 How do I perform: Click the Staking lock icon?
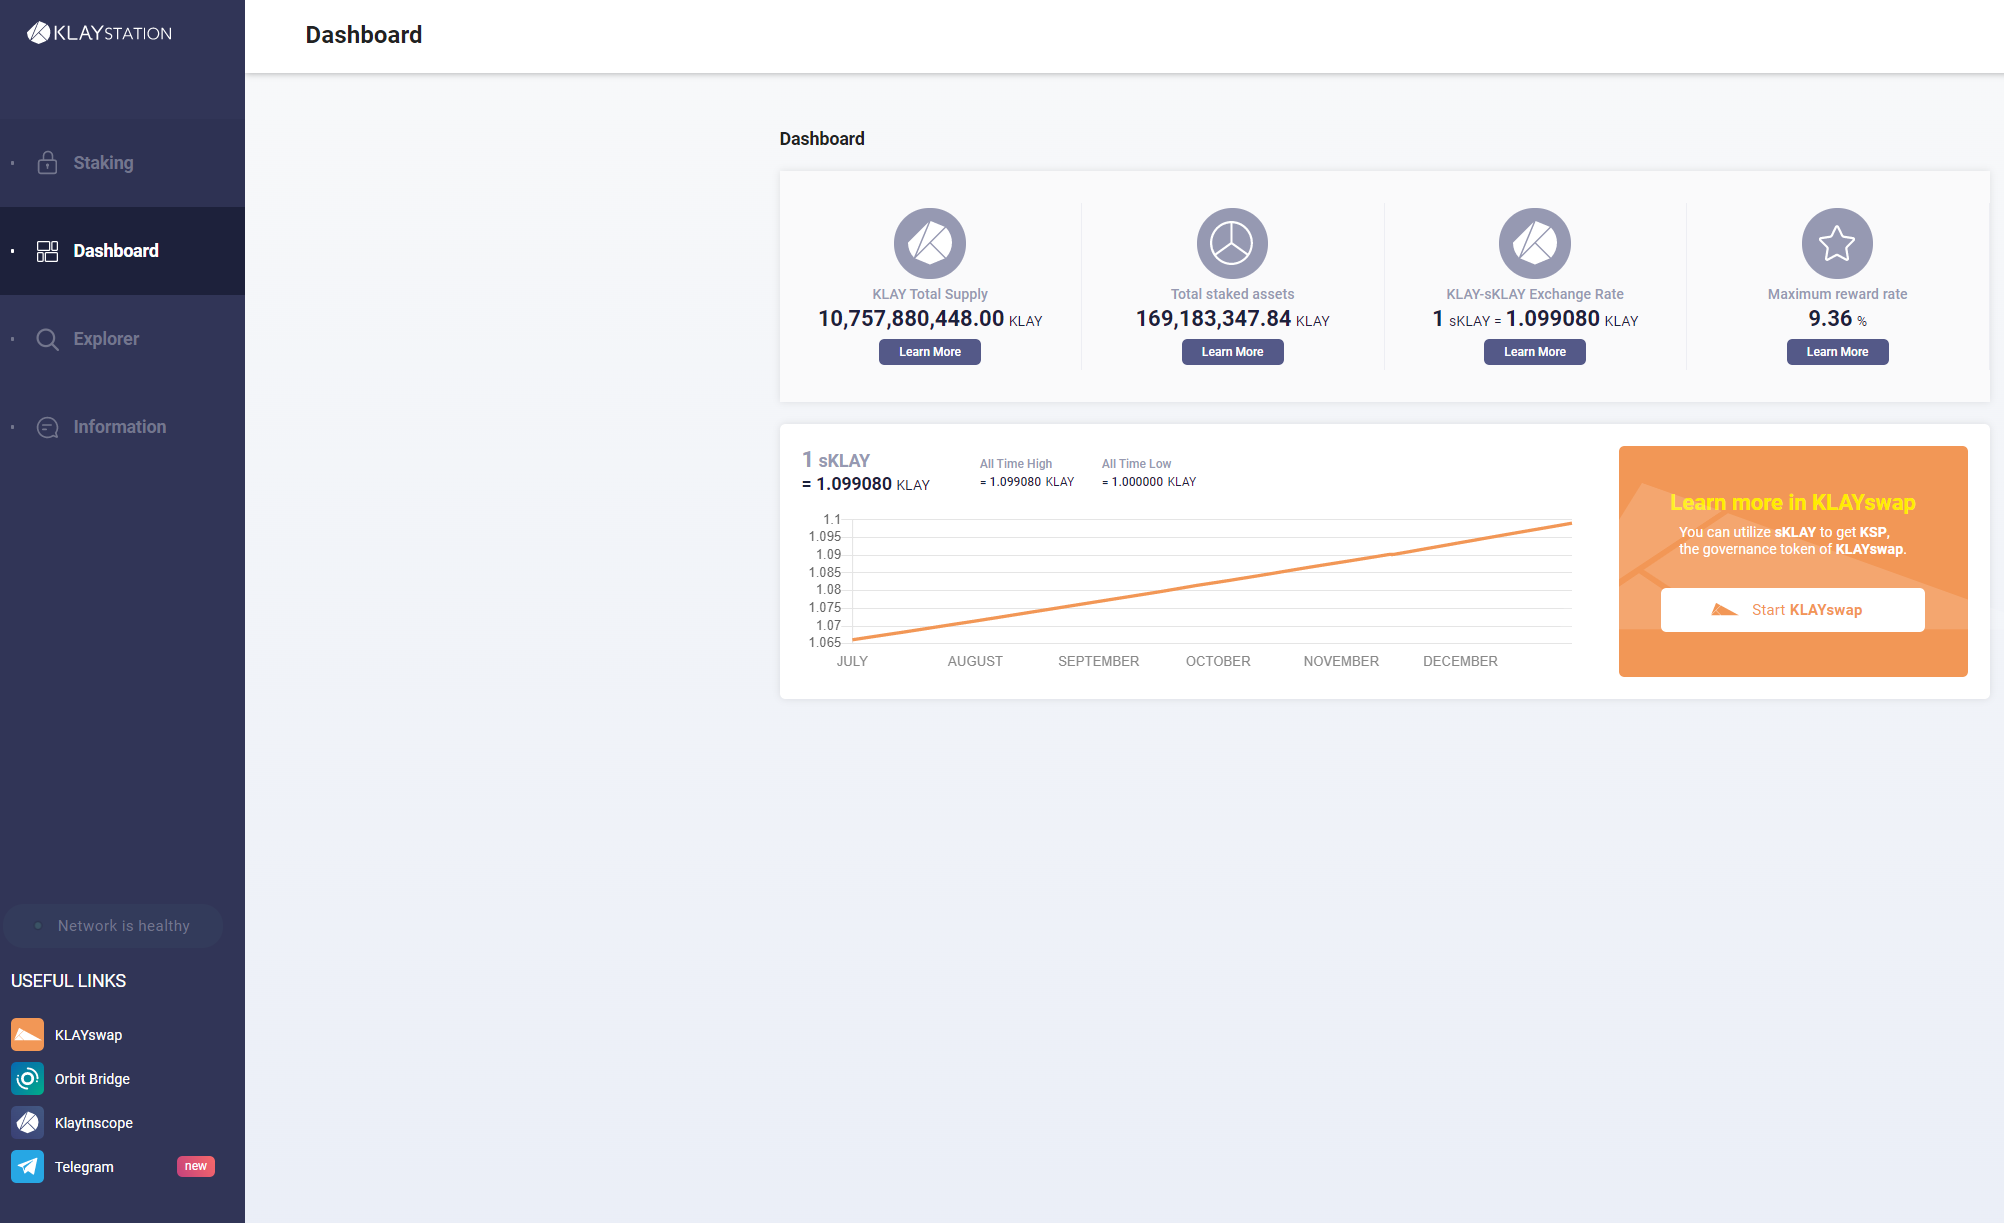[47, 163]
